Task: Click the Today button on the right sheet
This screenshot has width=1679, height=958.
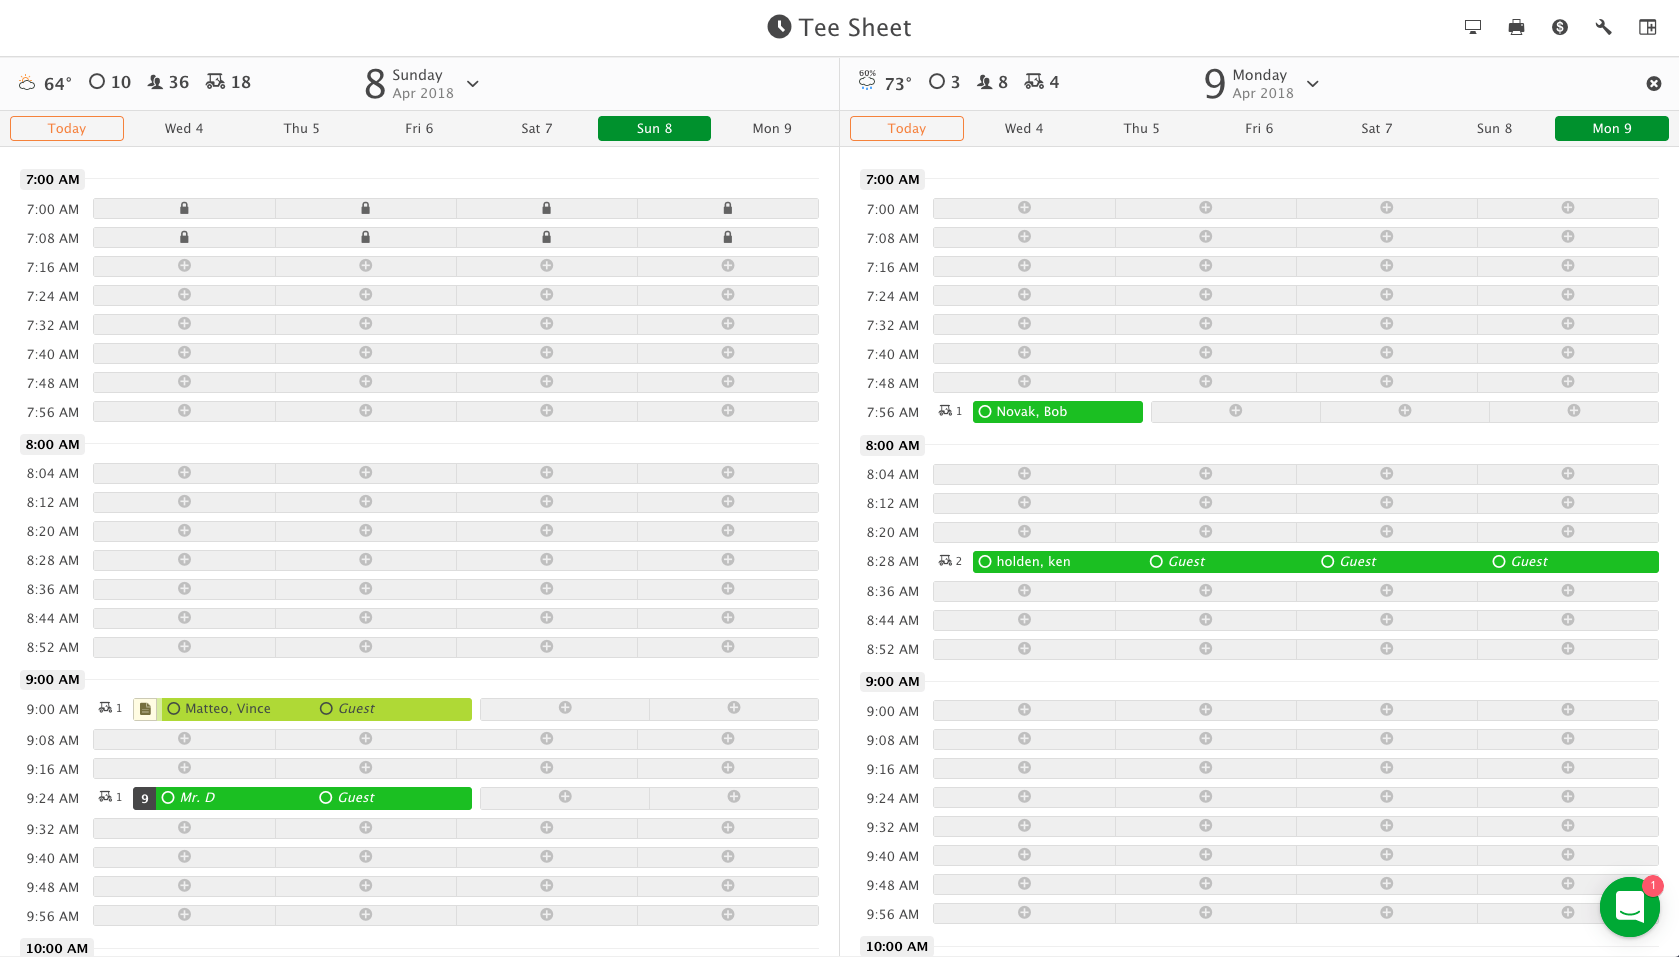Action: (x=907, y=129)
